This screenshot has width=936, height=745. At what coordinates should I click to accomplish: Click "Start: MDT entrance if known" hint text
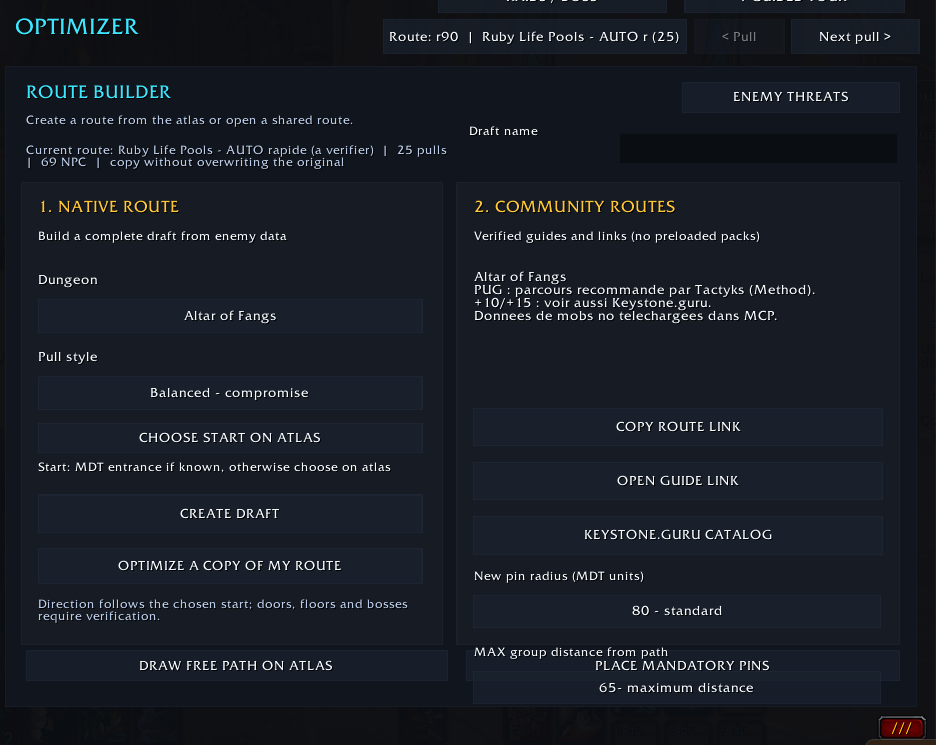click(x=214, y=467)
